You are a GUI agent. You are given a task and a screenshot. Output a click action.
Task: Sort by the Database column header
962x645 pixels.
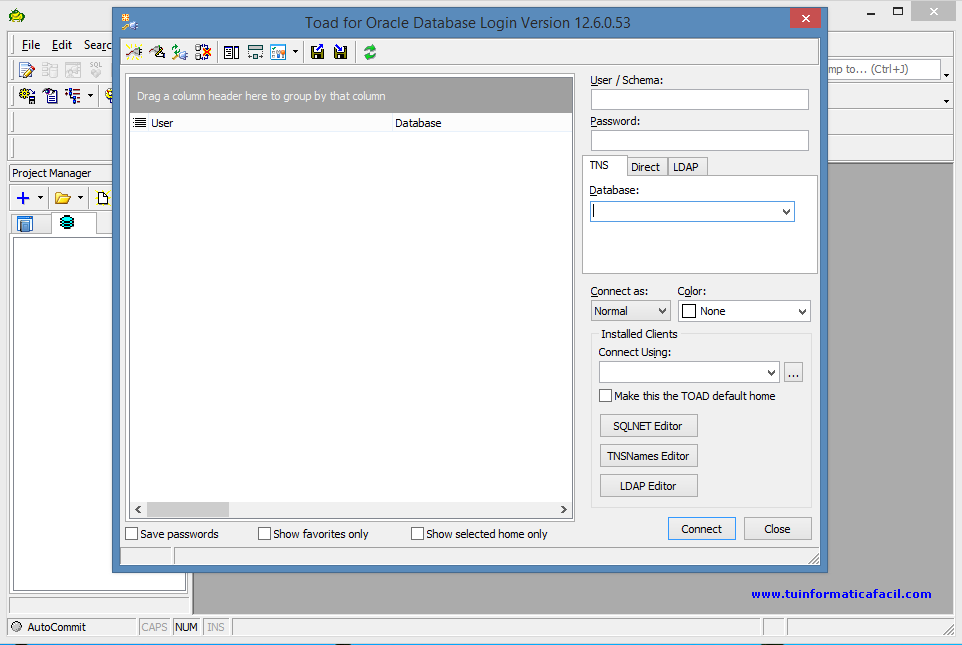point(482,123)
